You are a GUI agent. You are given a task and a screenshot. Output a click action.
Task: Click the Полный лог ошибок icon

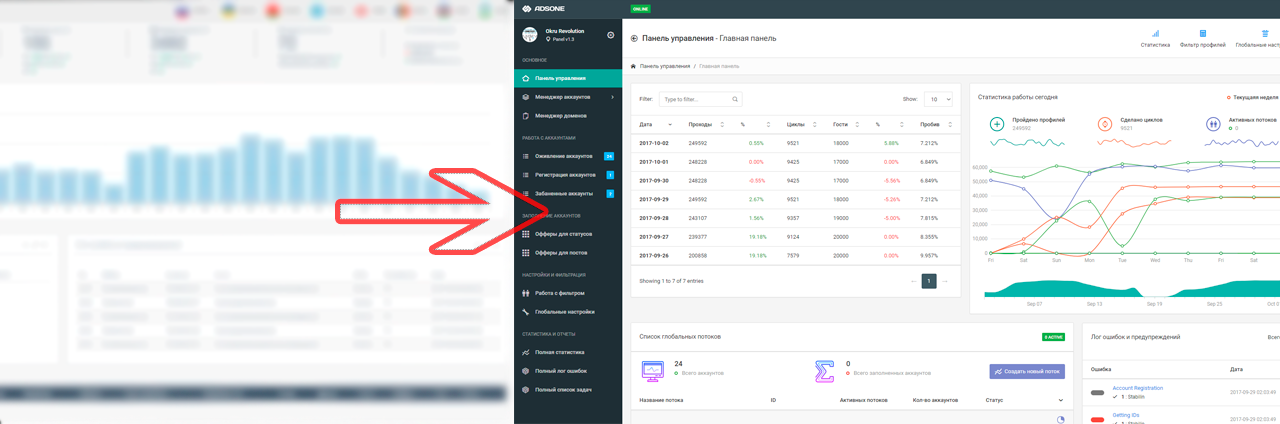point(526,371)
